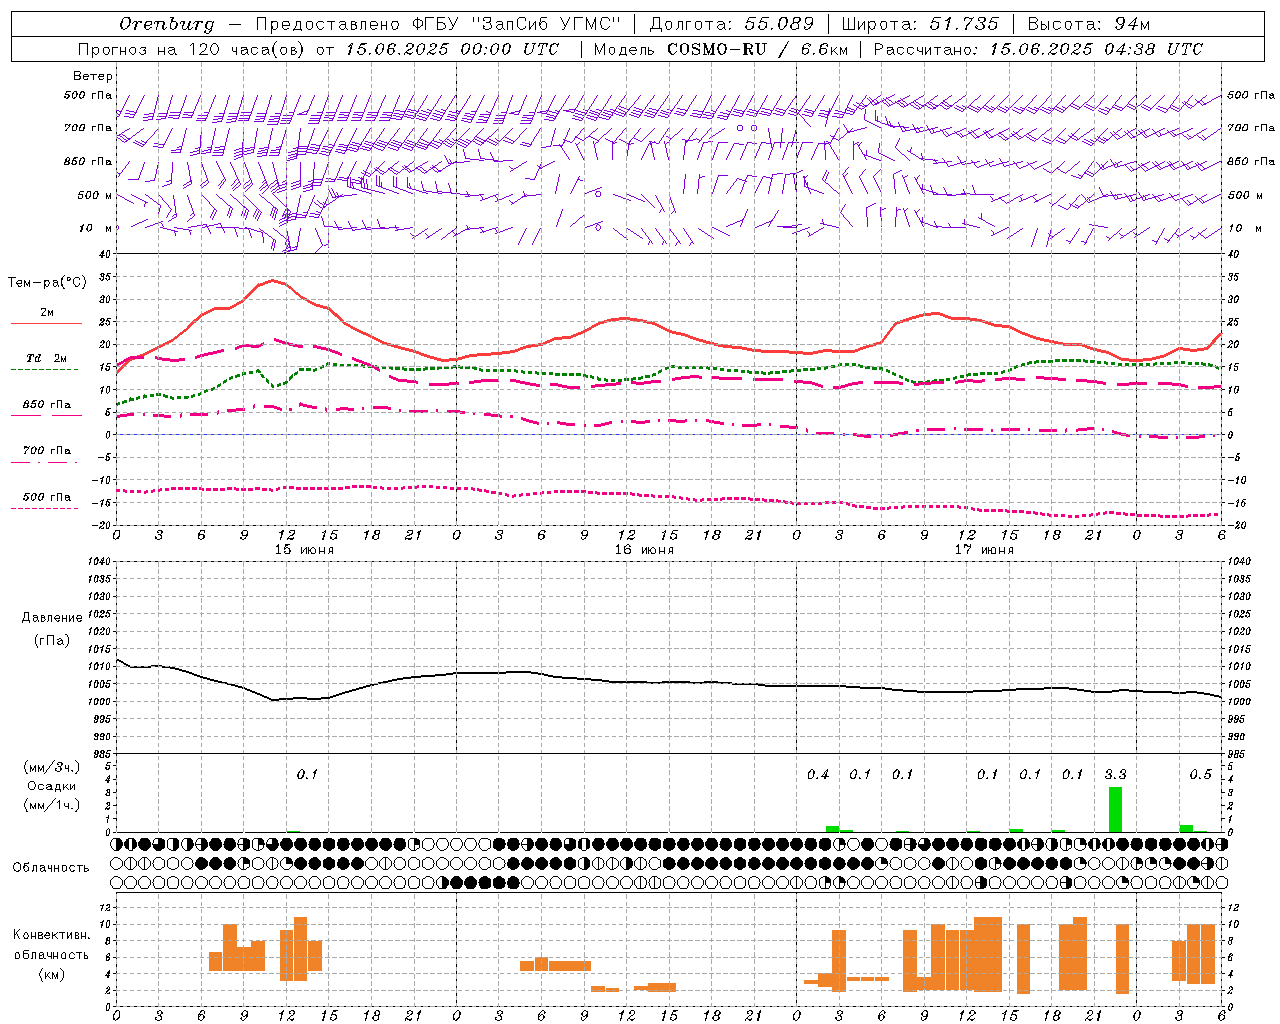Click the 'Тем-ра(°C)' temperature label
This screenshot has height=1024, width=1280.
pos(47,283)
